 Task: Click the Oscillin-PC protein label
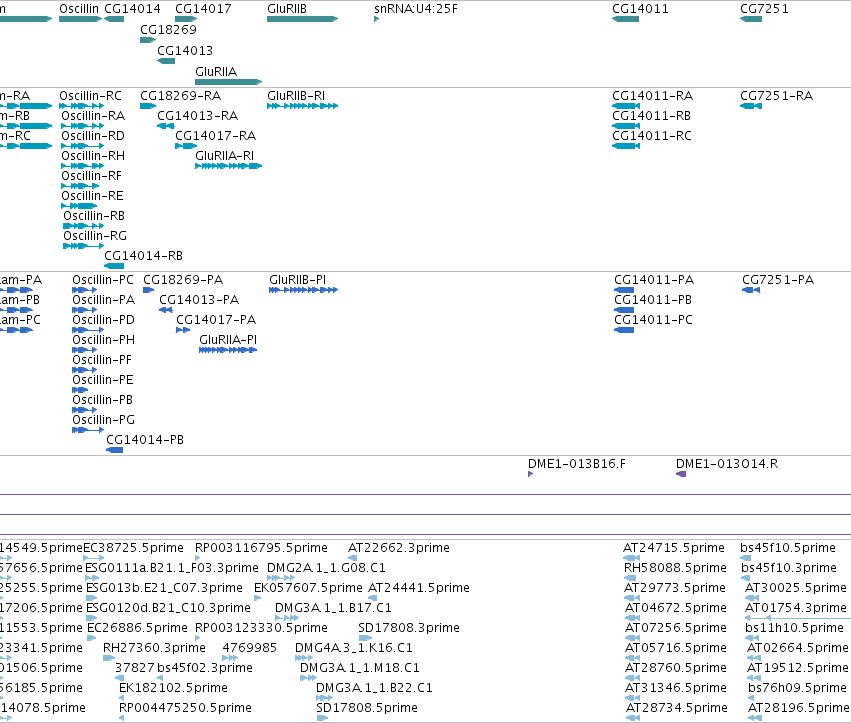pyautogui.click(x=103, y=280)
